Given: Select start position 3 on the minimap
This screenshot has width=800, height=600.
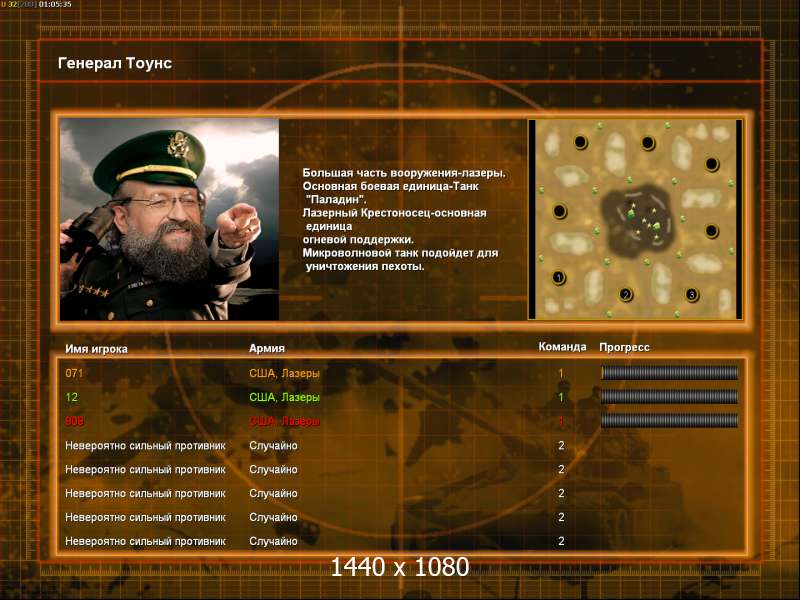Looking at the screenshot, I should (692, 294).
